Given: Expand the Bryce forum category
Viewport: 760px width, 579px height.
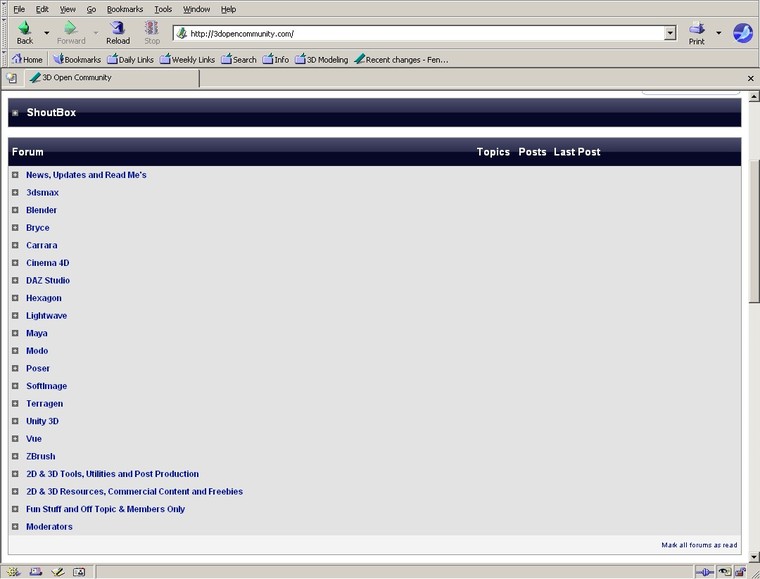Looking at the screenshot, I should (15, 228).
